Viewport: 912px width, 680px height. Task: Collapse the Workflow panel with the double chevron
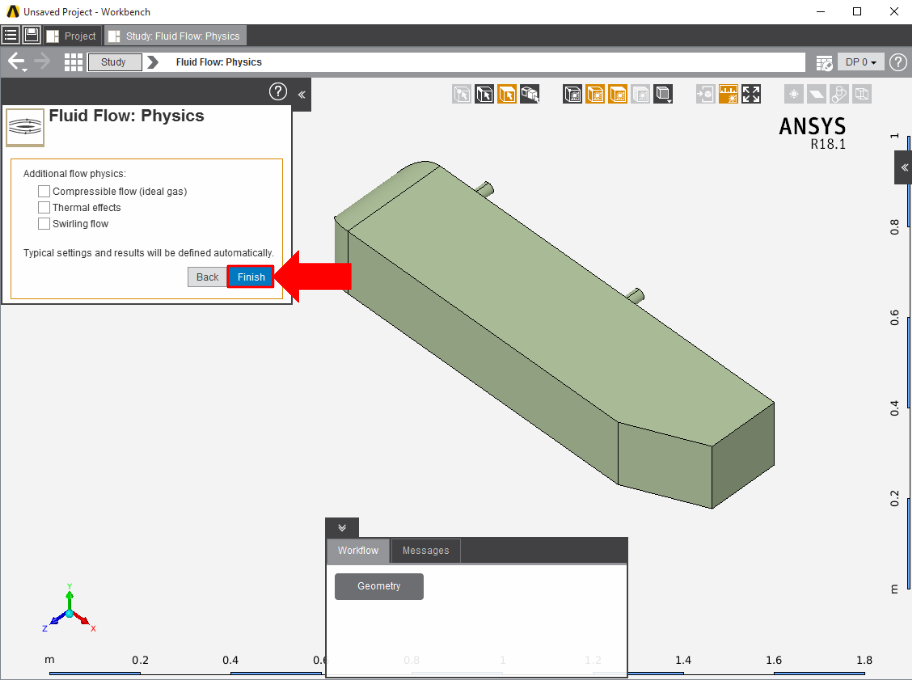pos(342,528)
